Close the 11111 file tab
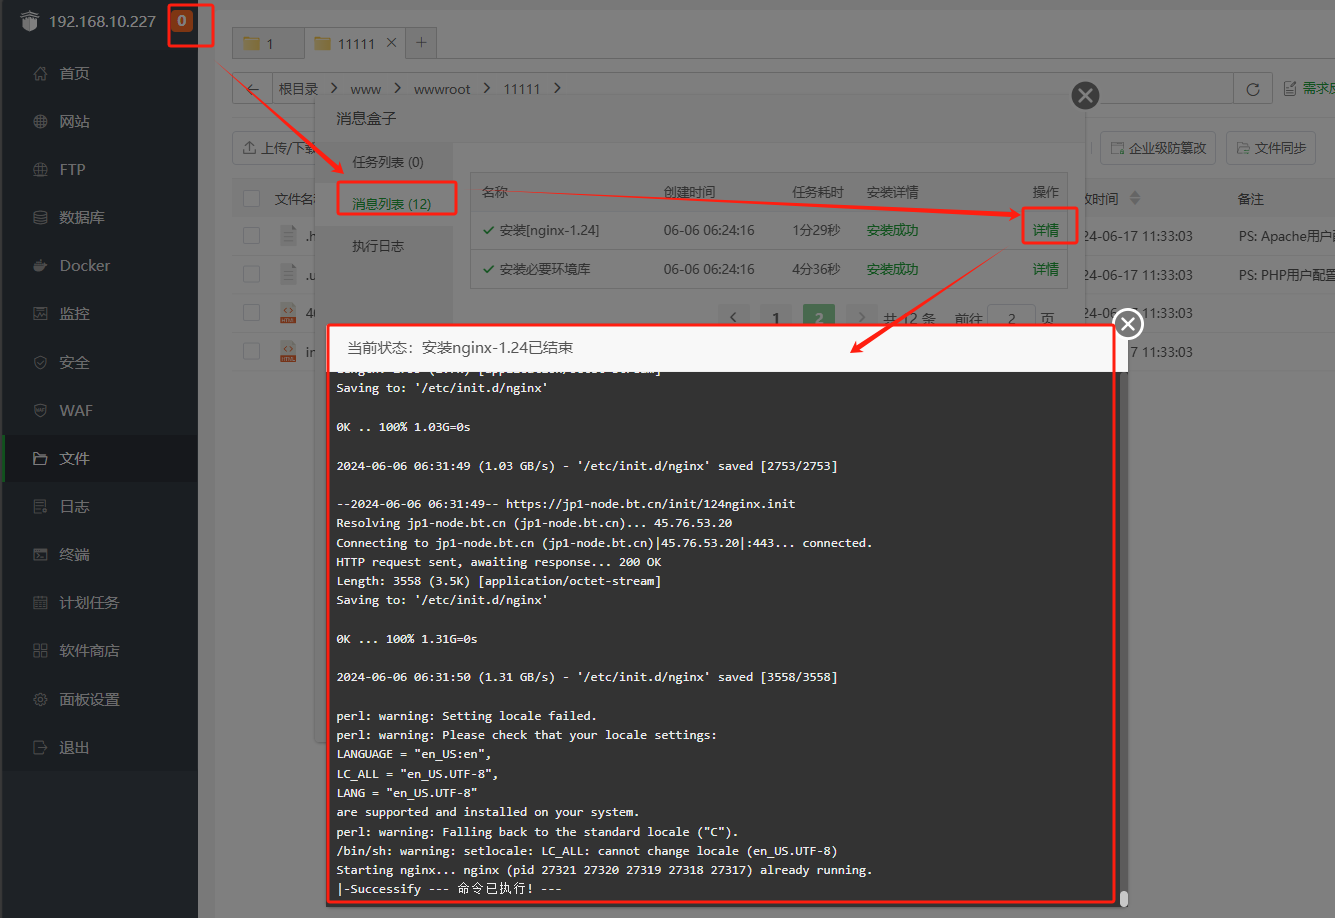Image resolution: width=1335 pixels, height=918 pixels. 391,42
